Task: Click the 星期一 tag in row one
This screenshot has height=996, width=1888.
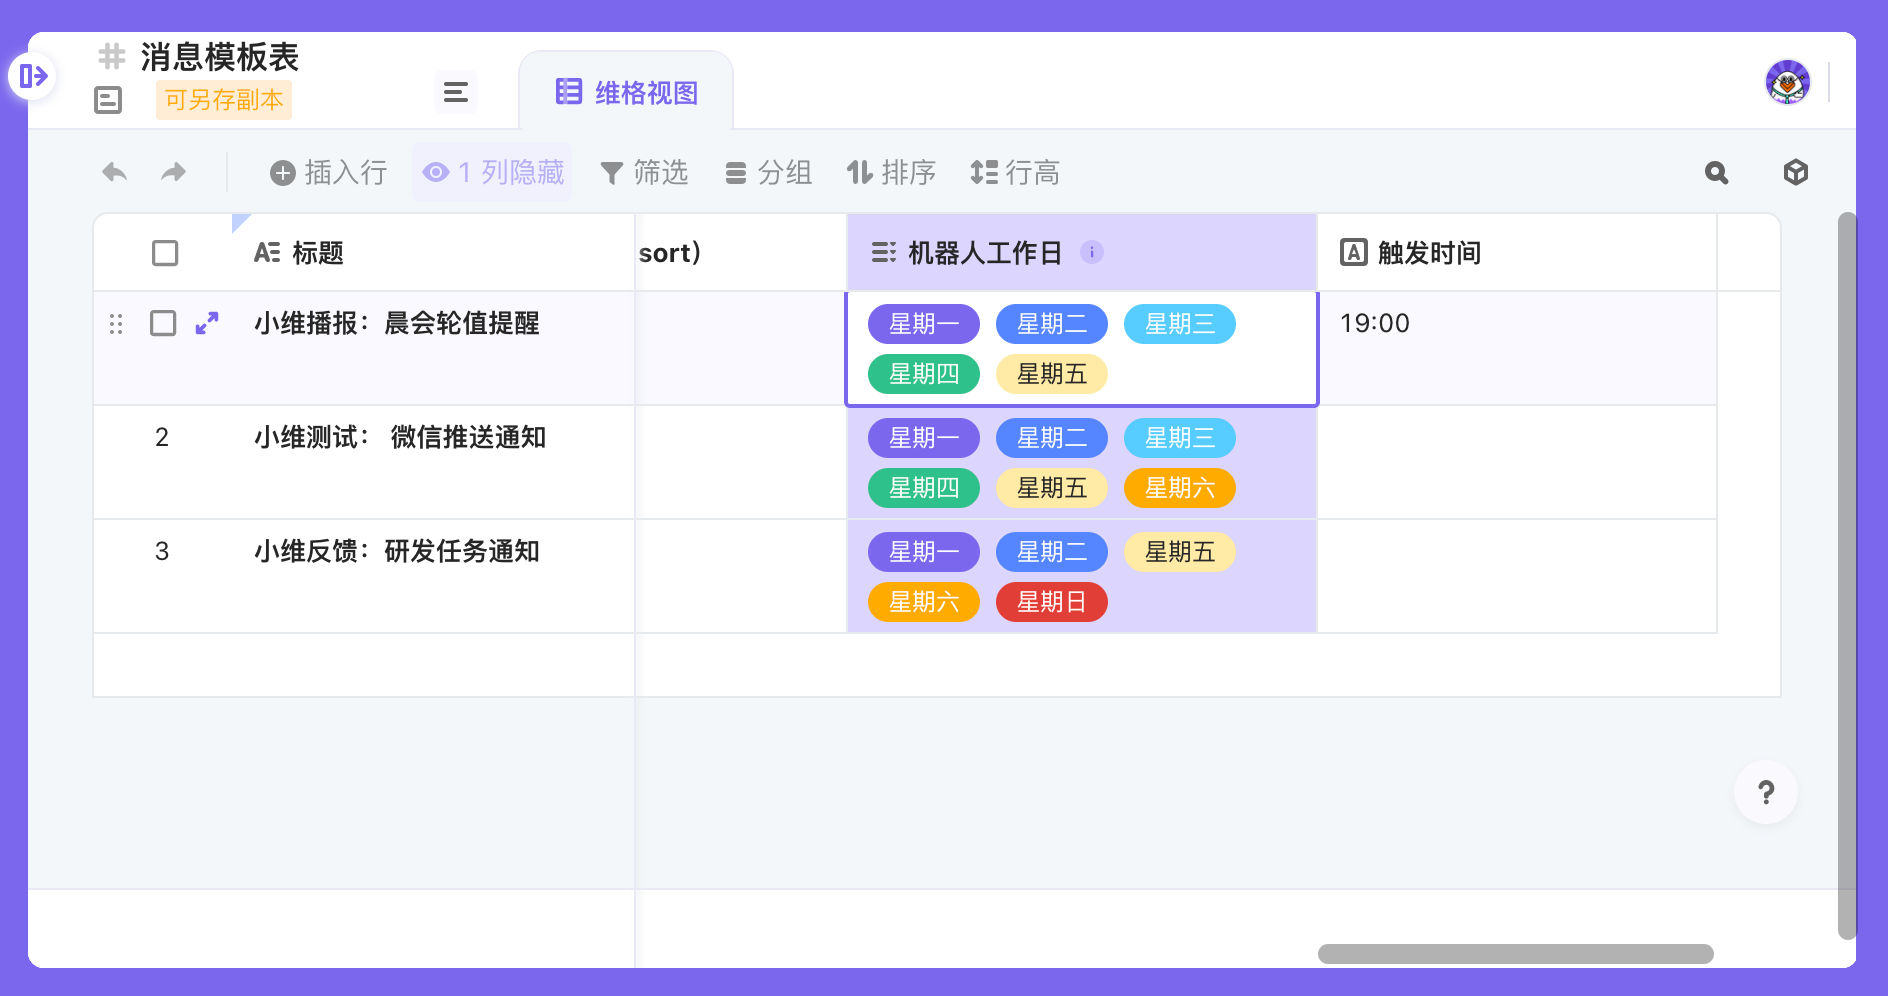Action: coord(924,324)
